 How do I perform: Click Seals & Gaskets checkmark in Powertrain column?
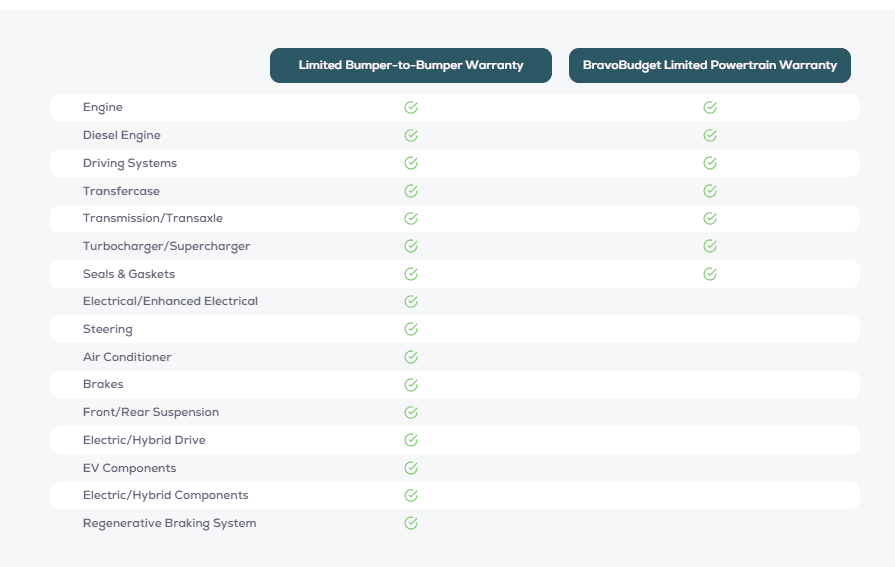709,274
